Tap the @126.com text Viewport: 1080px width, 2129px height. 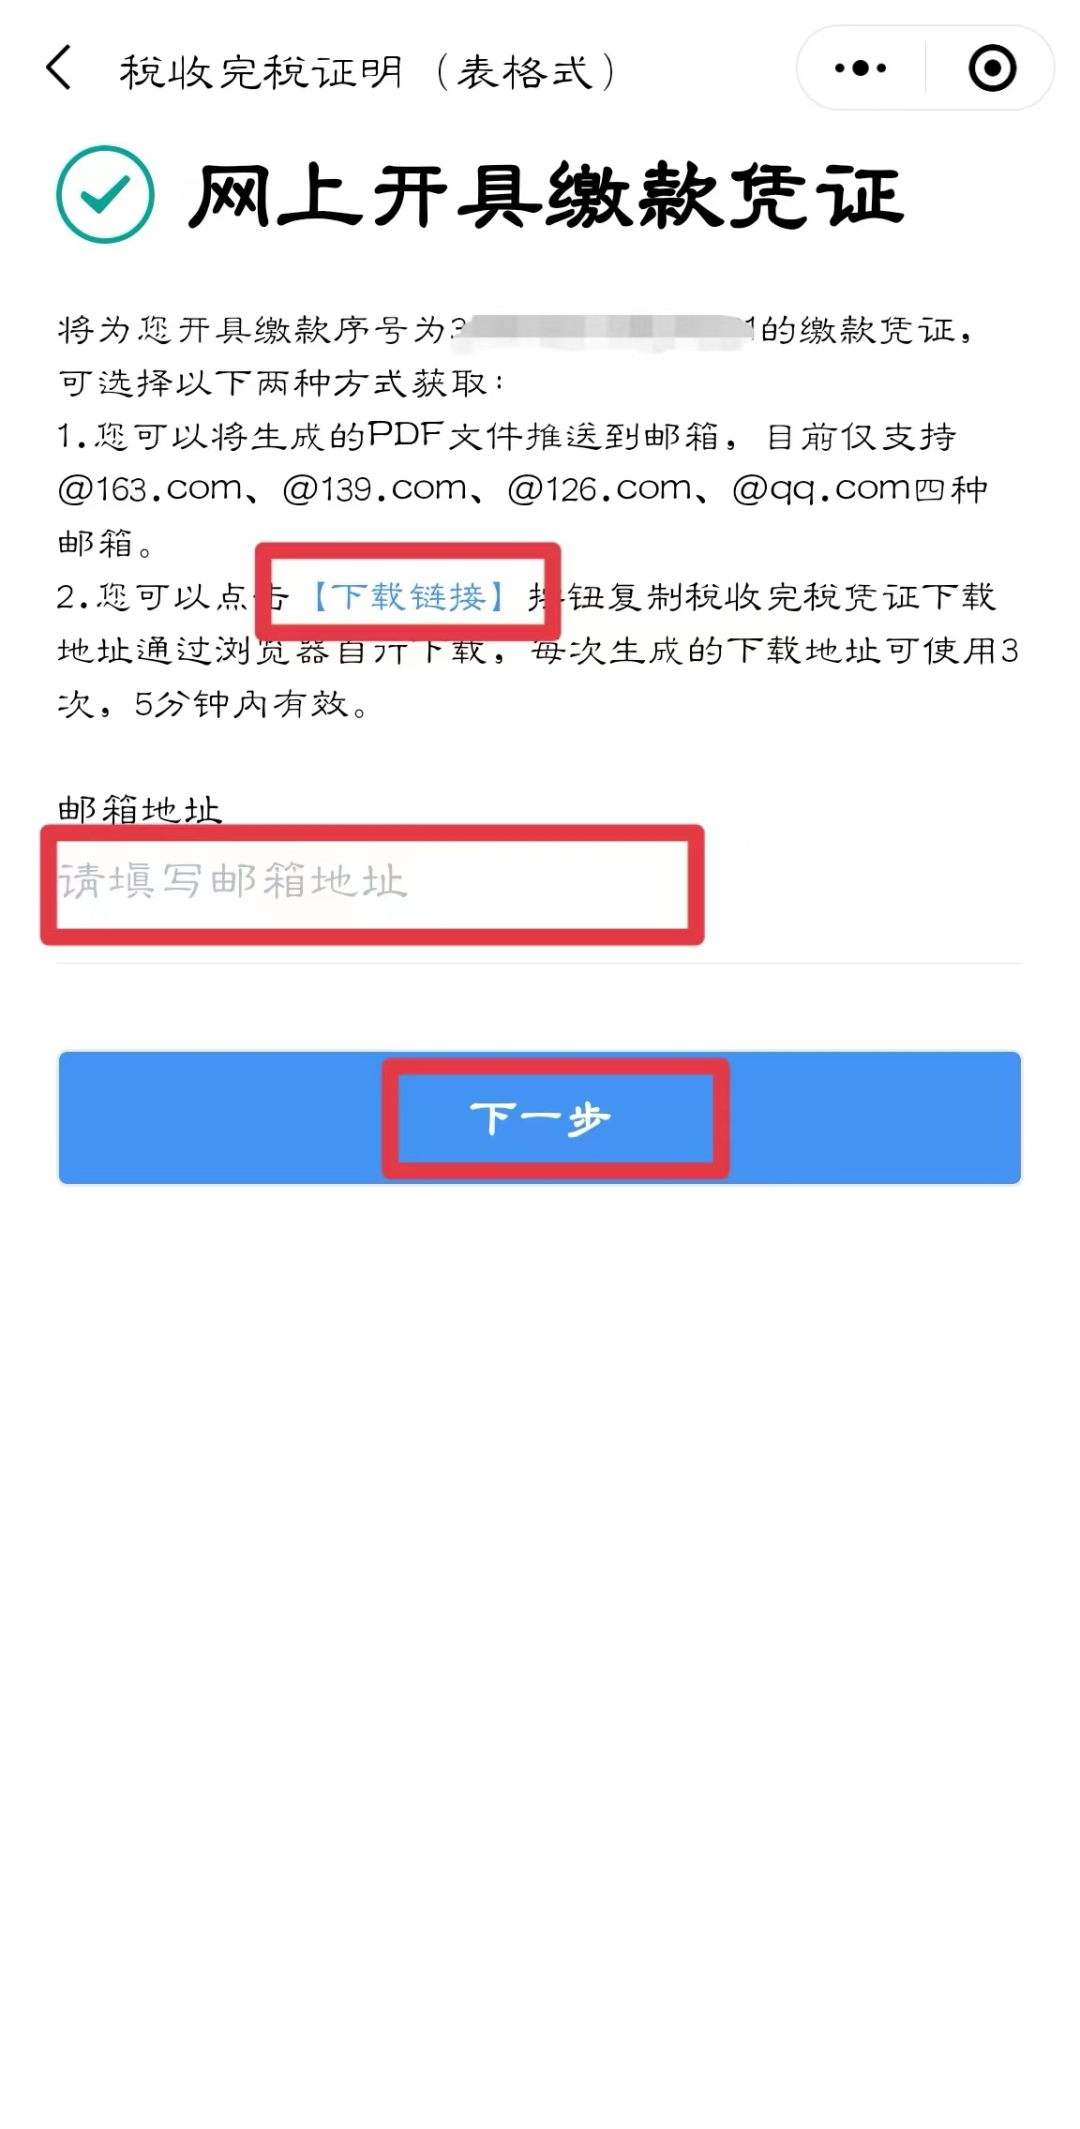click(x=600, y=489)
